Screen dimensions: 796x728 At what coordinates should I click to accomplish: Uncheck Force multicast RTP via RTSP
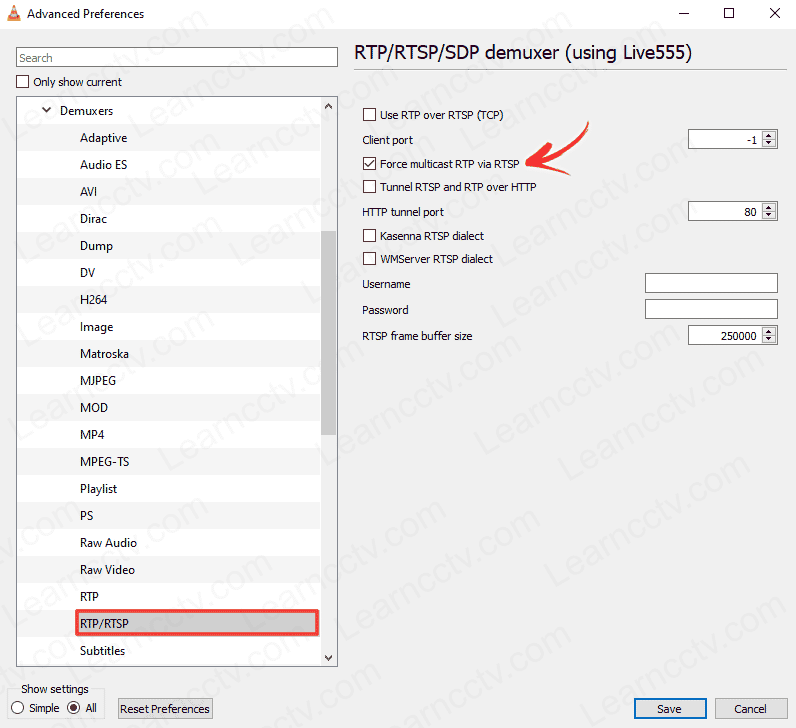point(370,164)
